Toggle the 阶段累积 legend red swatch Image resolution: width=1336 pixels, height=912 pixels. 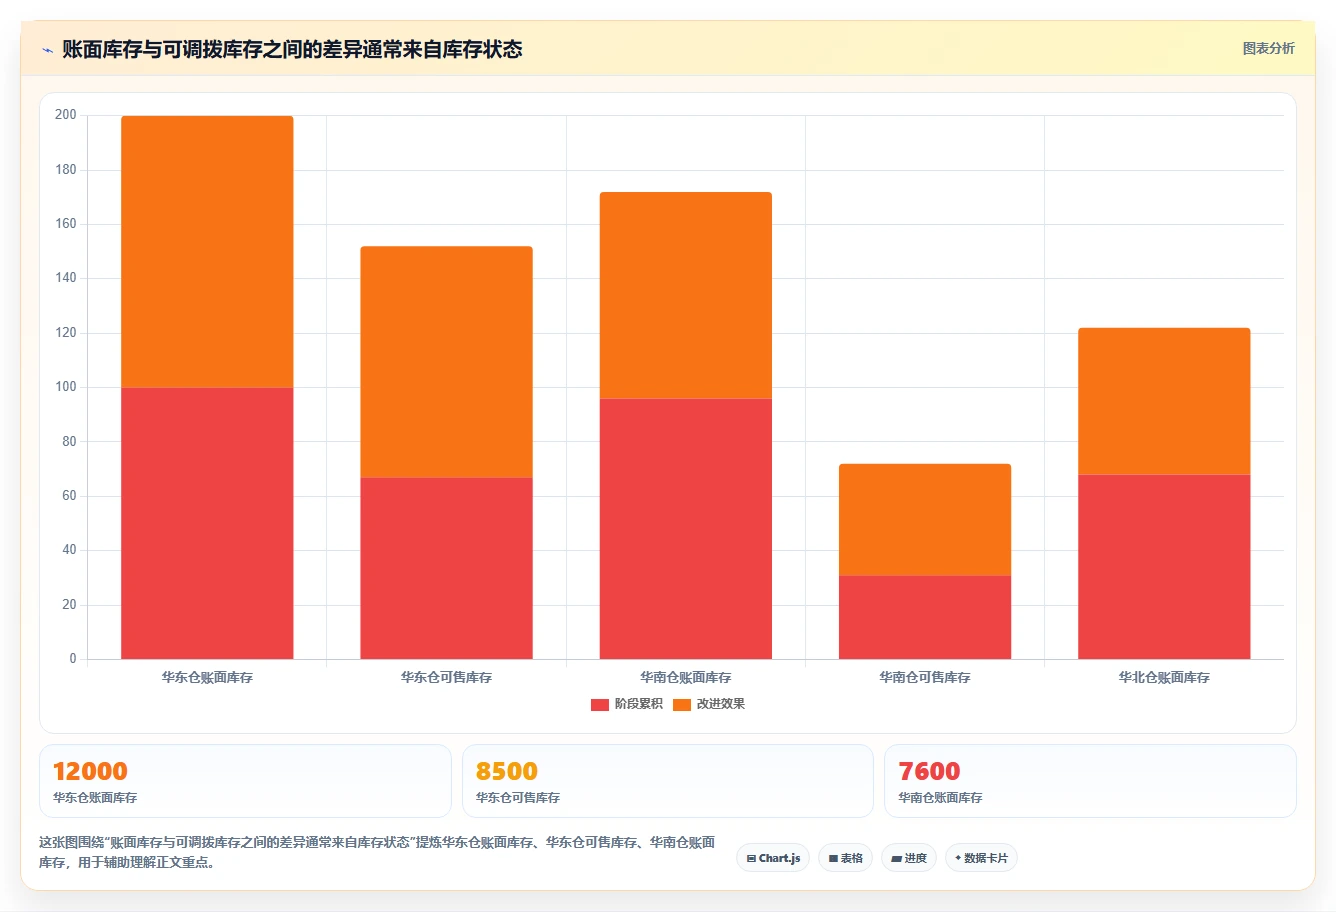click(x=600, y=704)
